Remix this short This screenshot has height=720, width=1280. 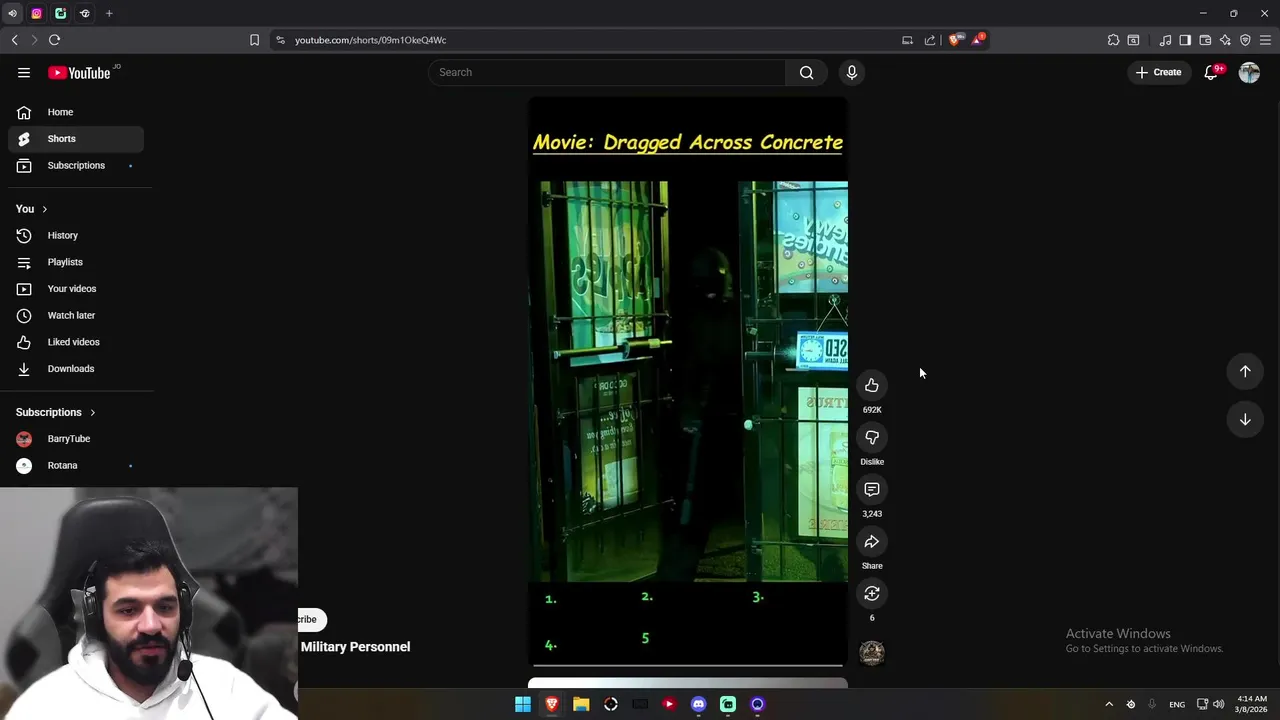tap(872, 594)
